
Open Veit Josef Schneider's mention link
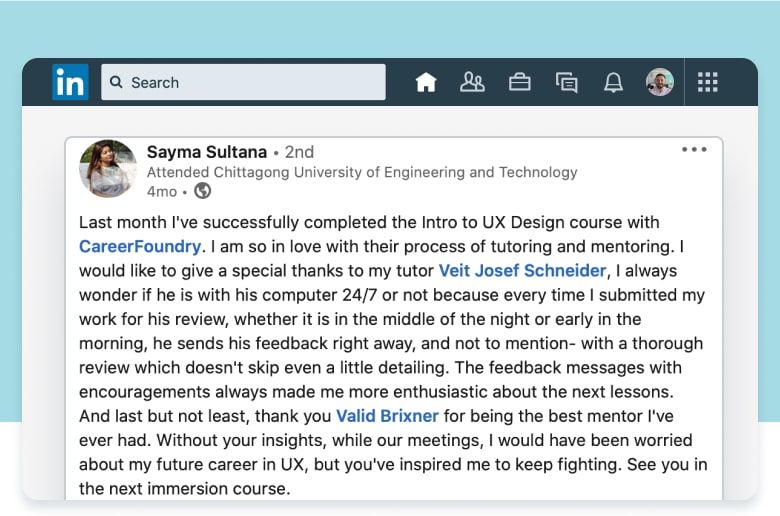point(522,270)
